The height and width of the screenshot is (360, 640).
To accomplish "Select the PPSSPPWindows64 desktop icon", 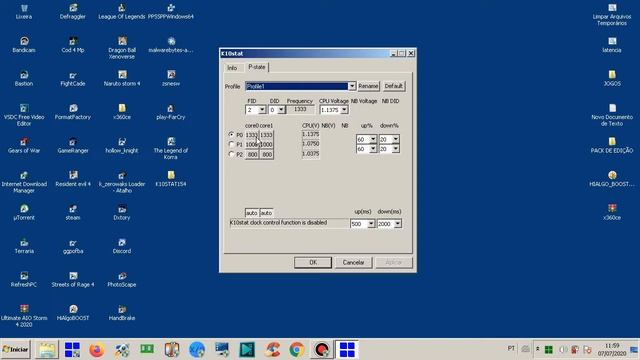I will (x=171, y=11).
